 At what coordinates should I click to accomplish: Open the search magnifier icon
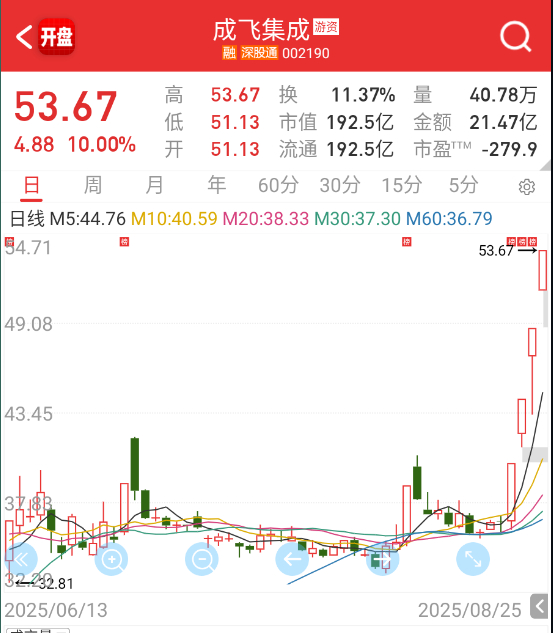pos(515,37)
